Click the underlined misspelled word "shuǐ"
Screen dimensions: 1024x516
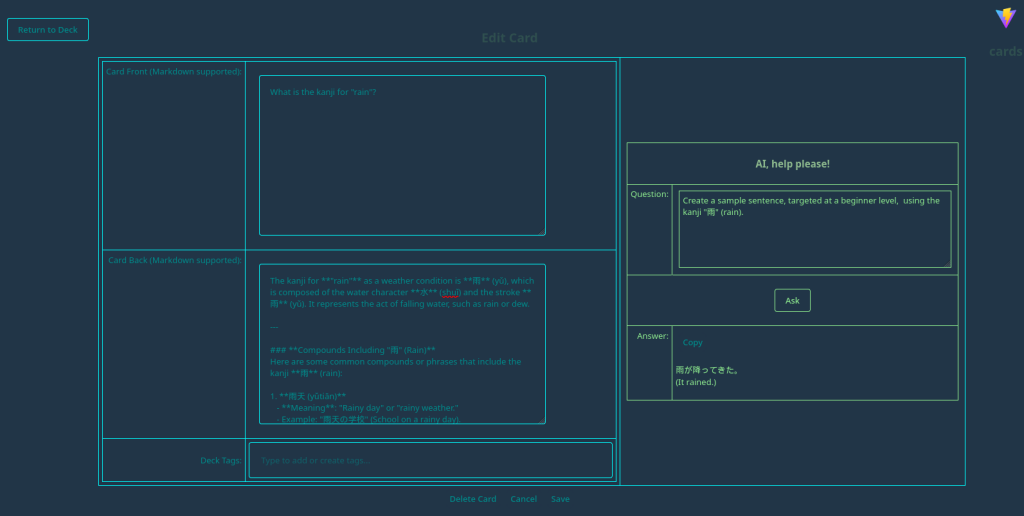click(450, 293)
